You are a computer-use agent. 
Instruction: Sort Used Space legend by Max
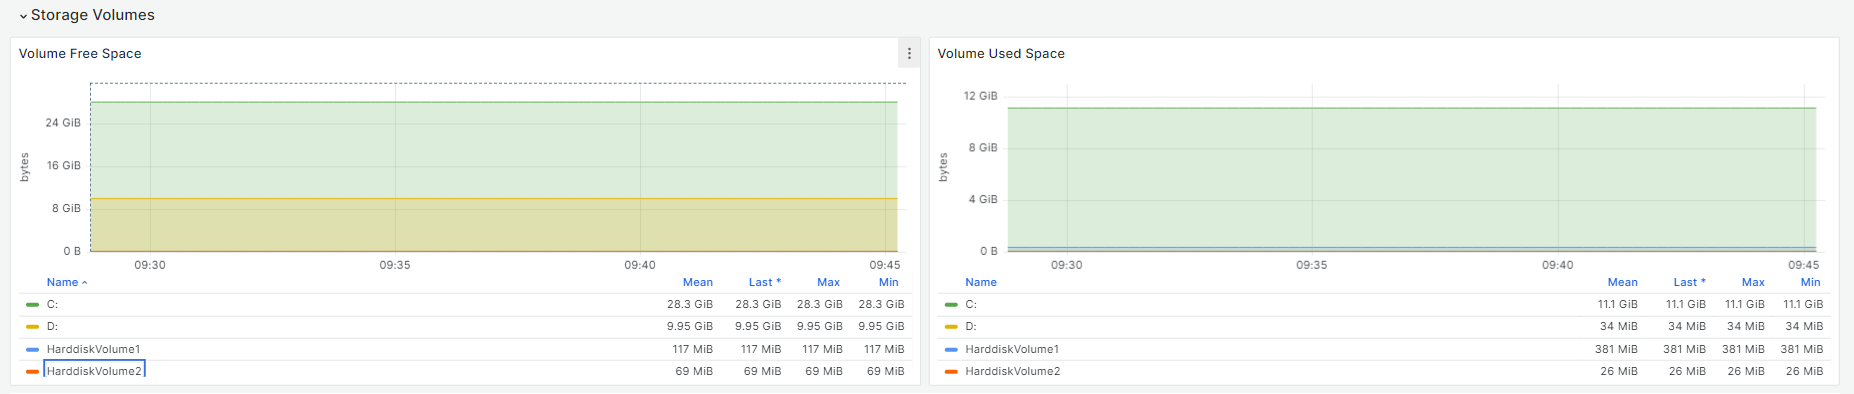coord(1753,282)
